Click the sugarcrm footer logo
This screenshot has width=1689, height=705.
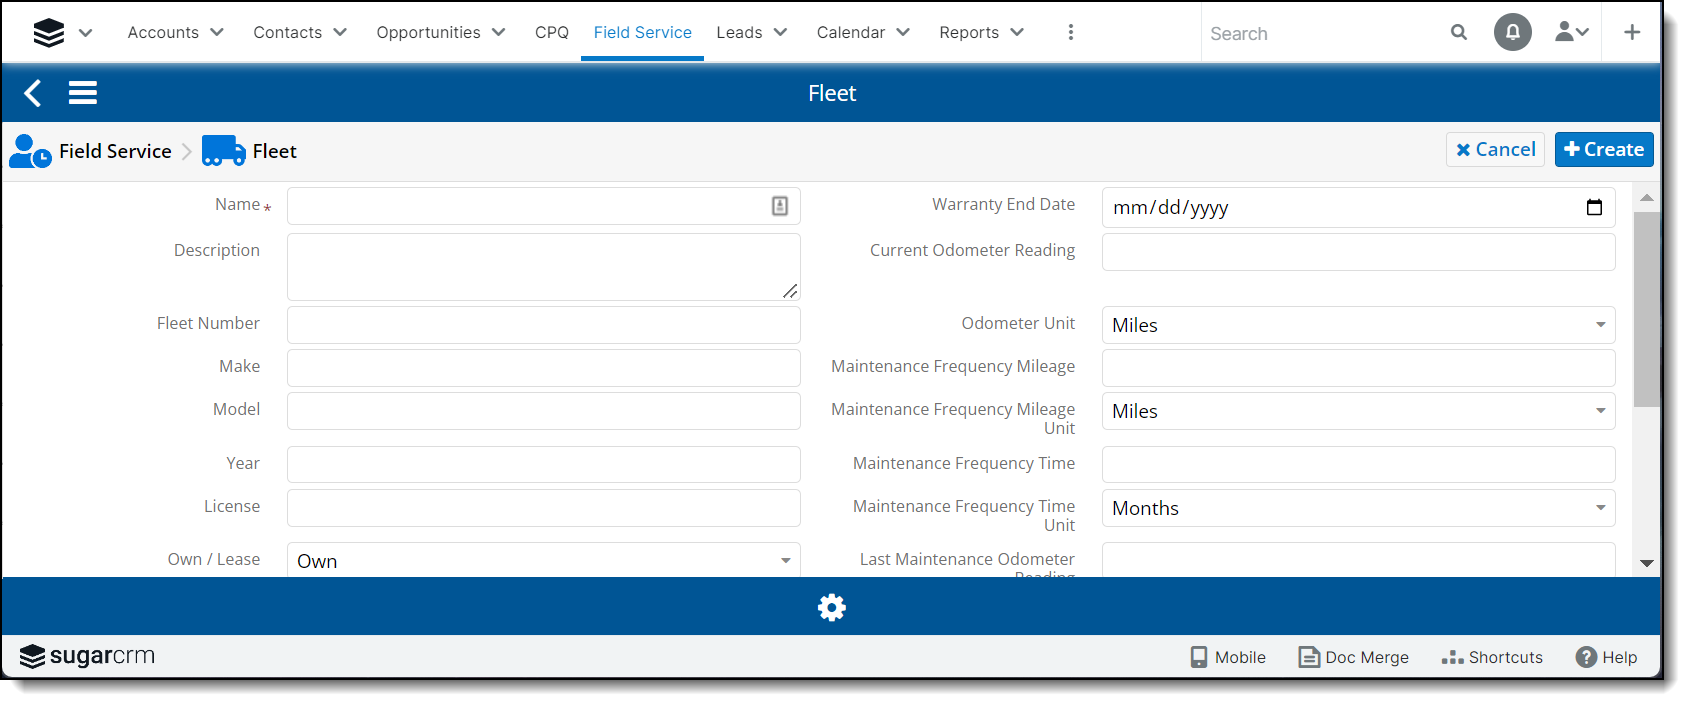[x=87, y=656]
